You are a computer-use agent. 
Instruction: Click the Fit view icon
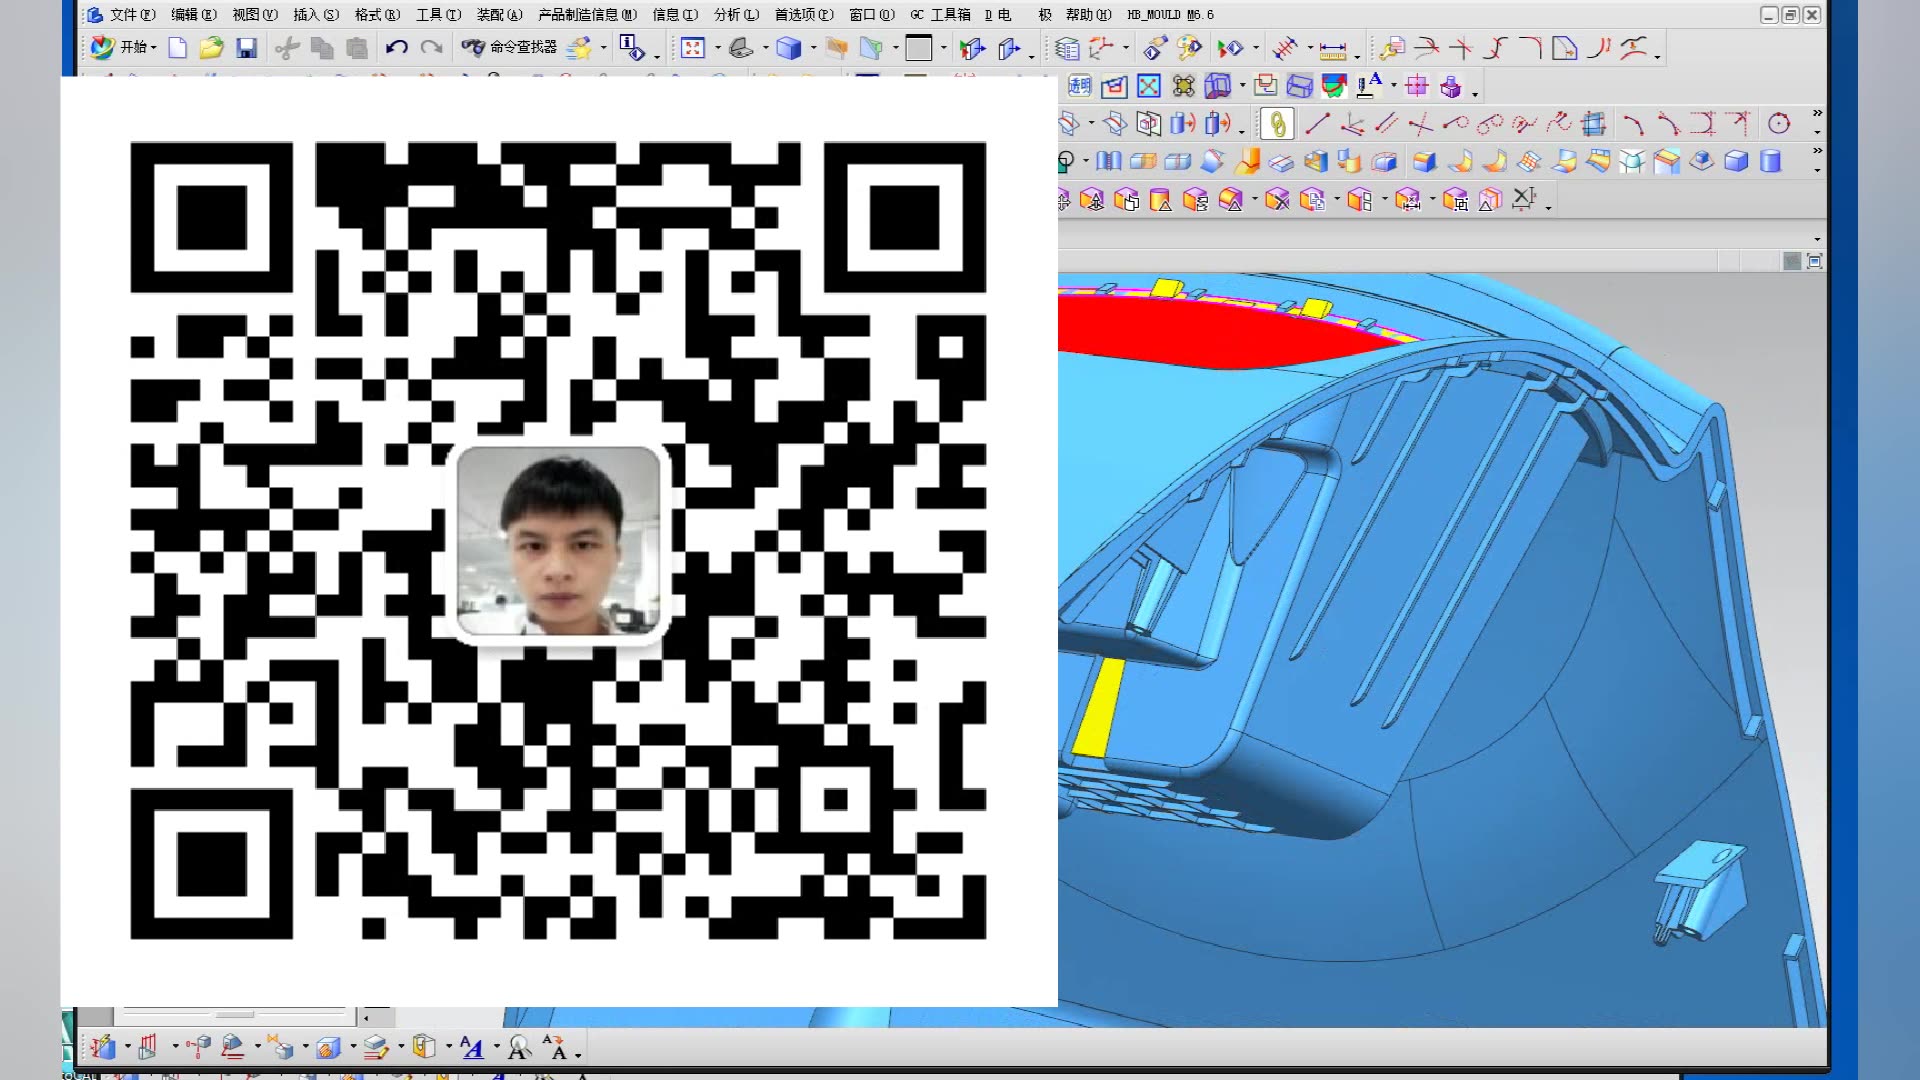[693, 48]
